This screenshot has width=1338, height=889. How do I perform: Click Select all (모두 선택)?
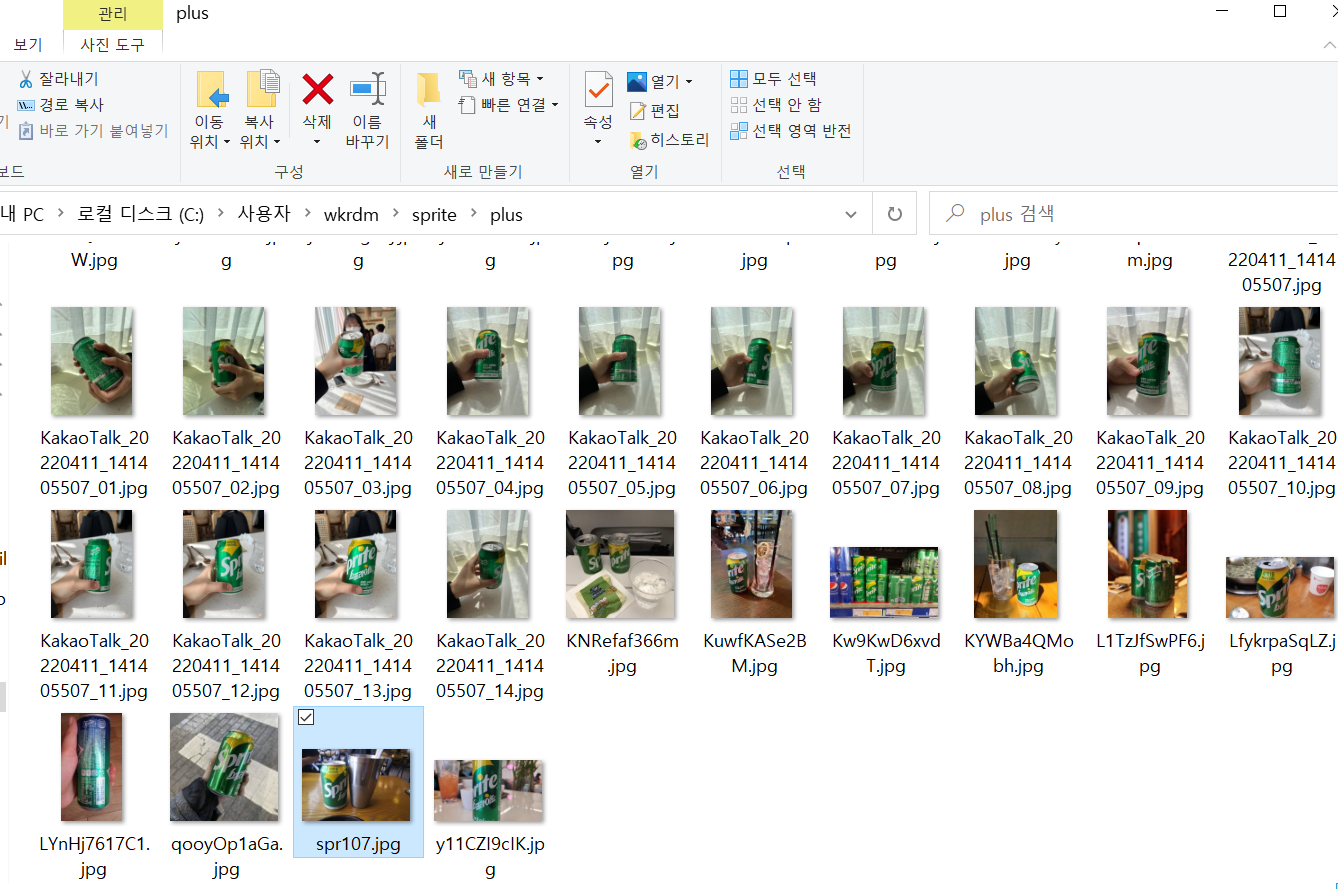773,79
